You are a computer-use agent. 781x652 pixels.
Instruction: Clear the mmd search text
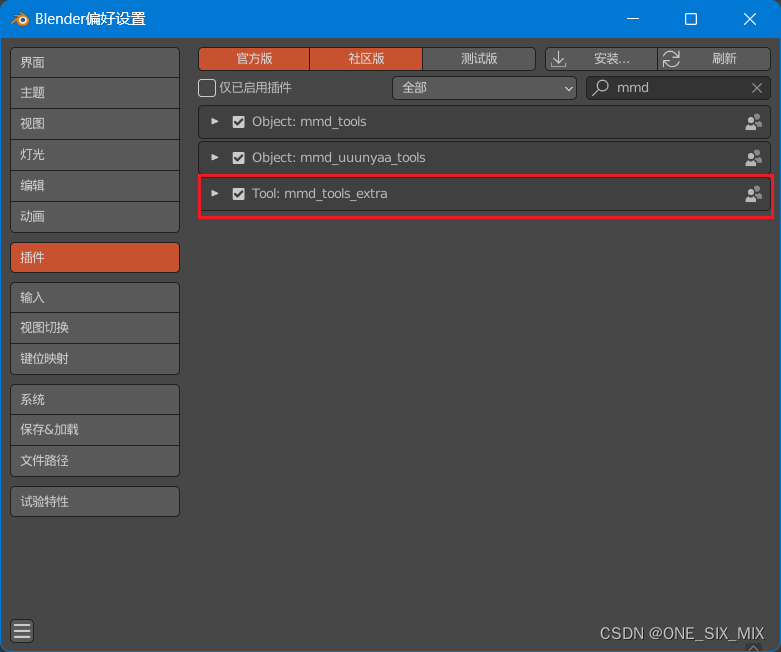(x=757, y=88)
